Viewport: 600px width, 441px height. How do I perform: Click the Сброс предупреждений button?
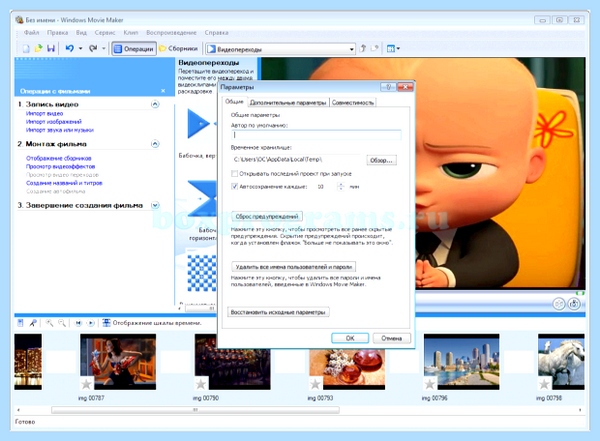267,216
